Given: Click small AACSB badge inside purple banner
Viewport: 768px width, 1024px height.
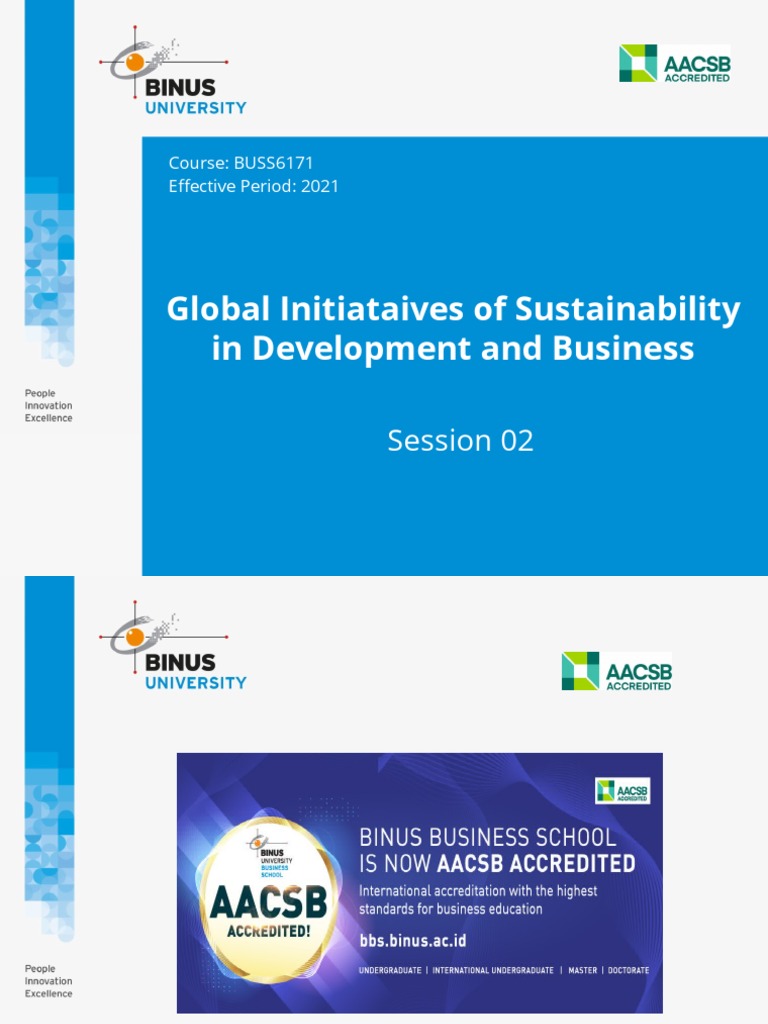Looking at the screenshot, I should [622, 790].
